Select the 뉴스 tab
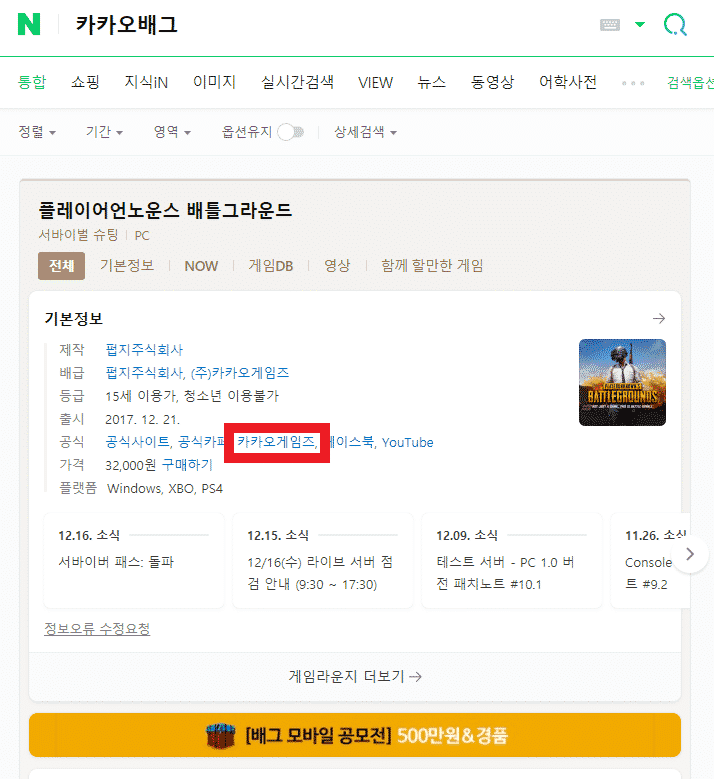714x779 pixels. [x=431, y=82]
